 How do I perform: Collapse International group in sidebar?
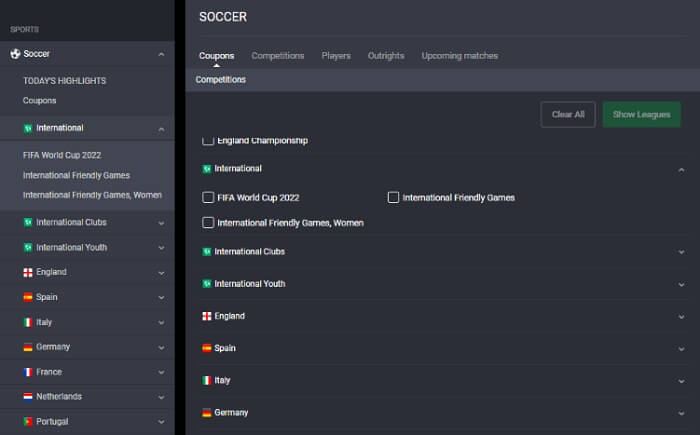(x=161, y=130)
